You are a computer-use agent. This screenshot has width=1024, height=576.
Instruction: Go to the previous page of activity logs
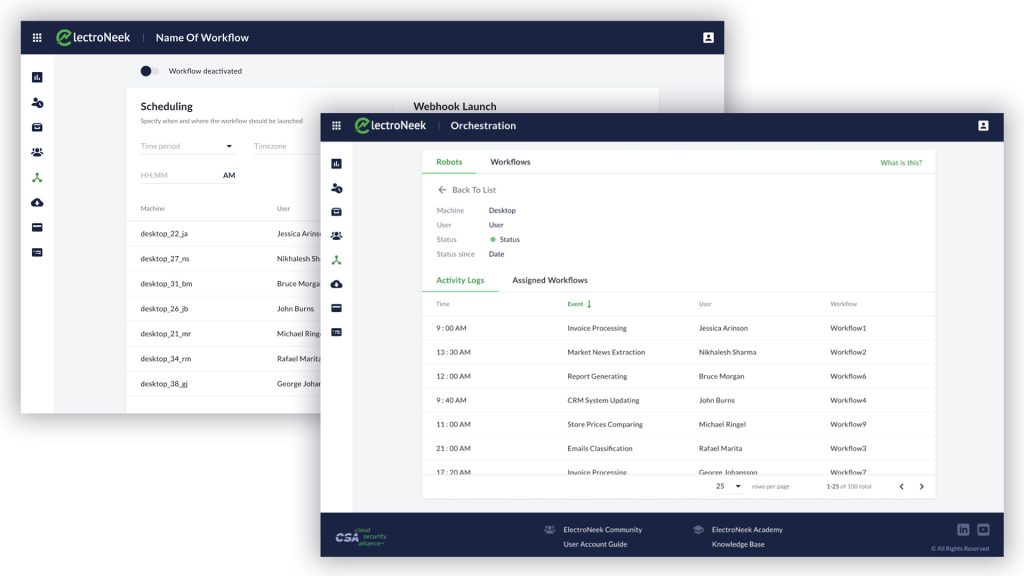pyautogui.click(x=901, y=487)
